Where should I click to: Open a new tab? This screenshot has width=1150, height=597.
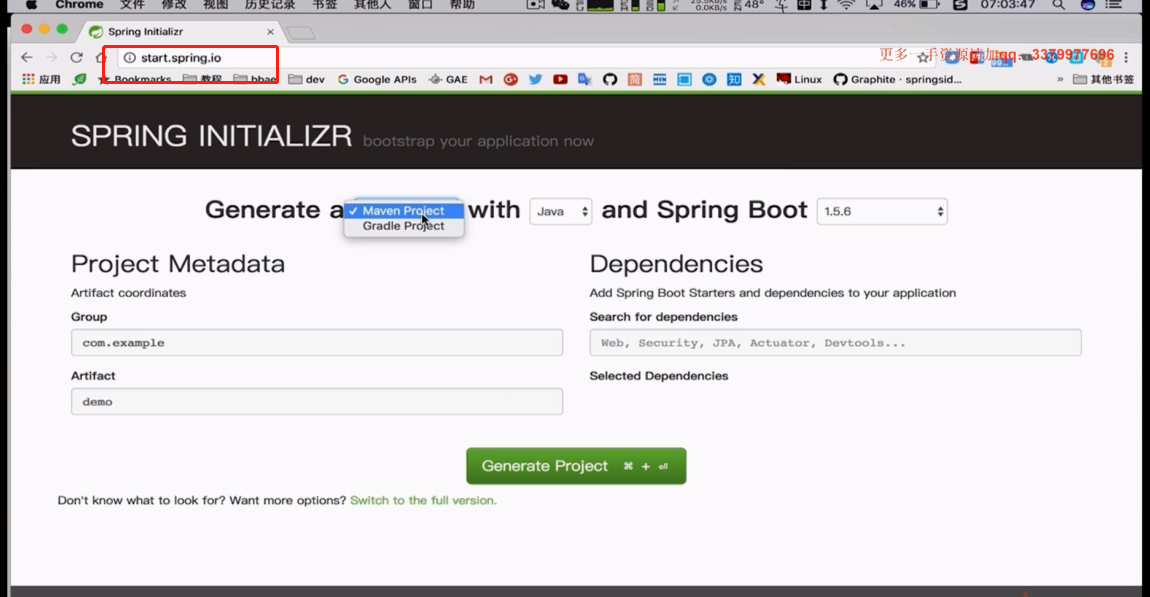click(x=301, y=32)
